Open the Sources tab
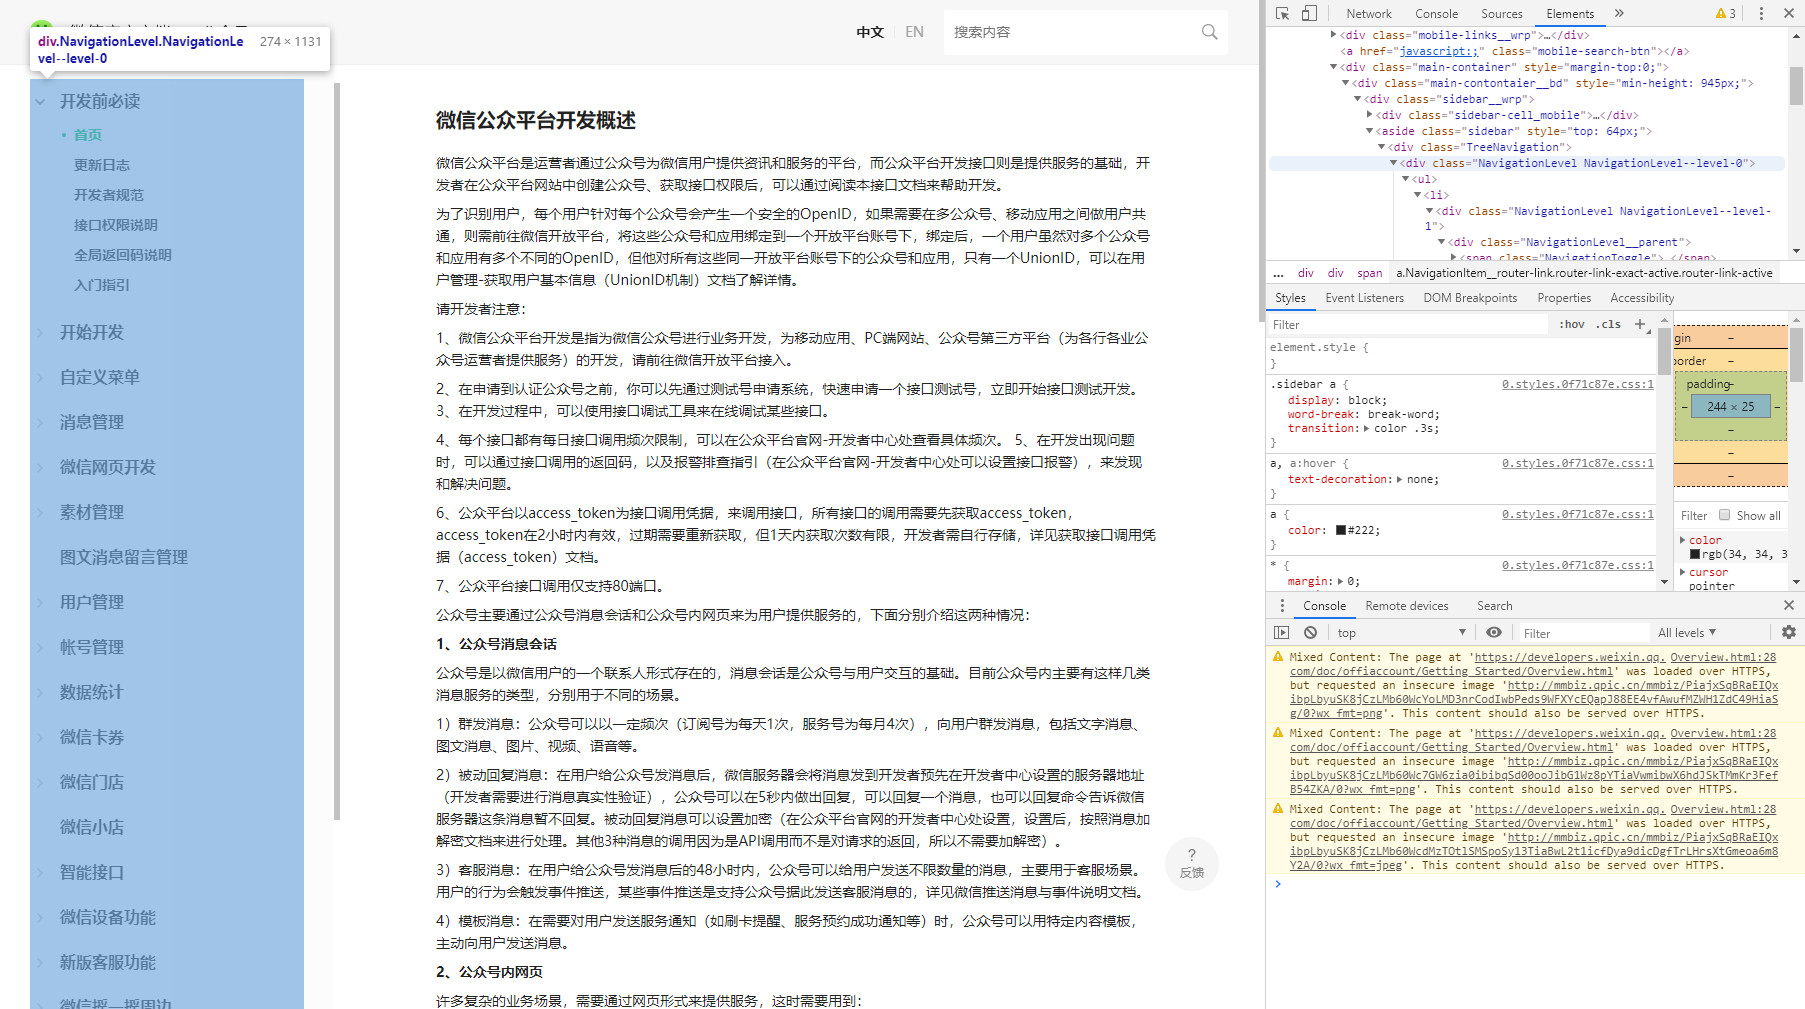 [1501, 13]
